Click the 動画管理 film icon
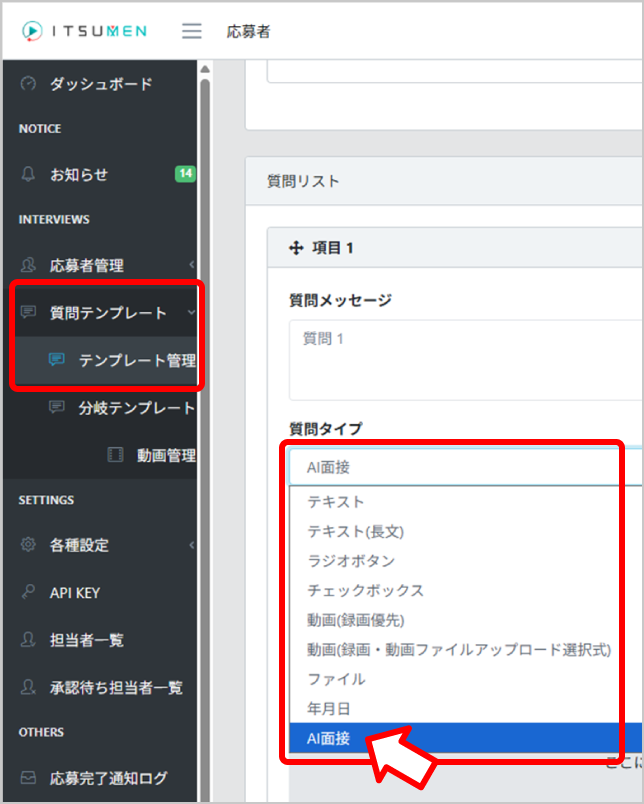The width and height of the screenshot is (644, 804). [117, 455]
